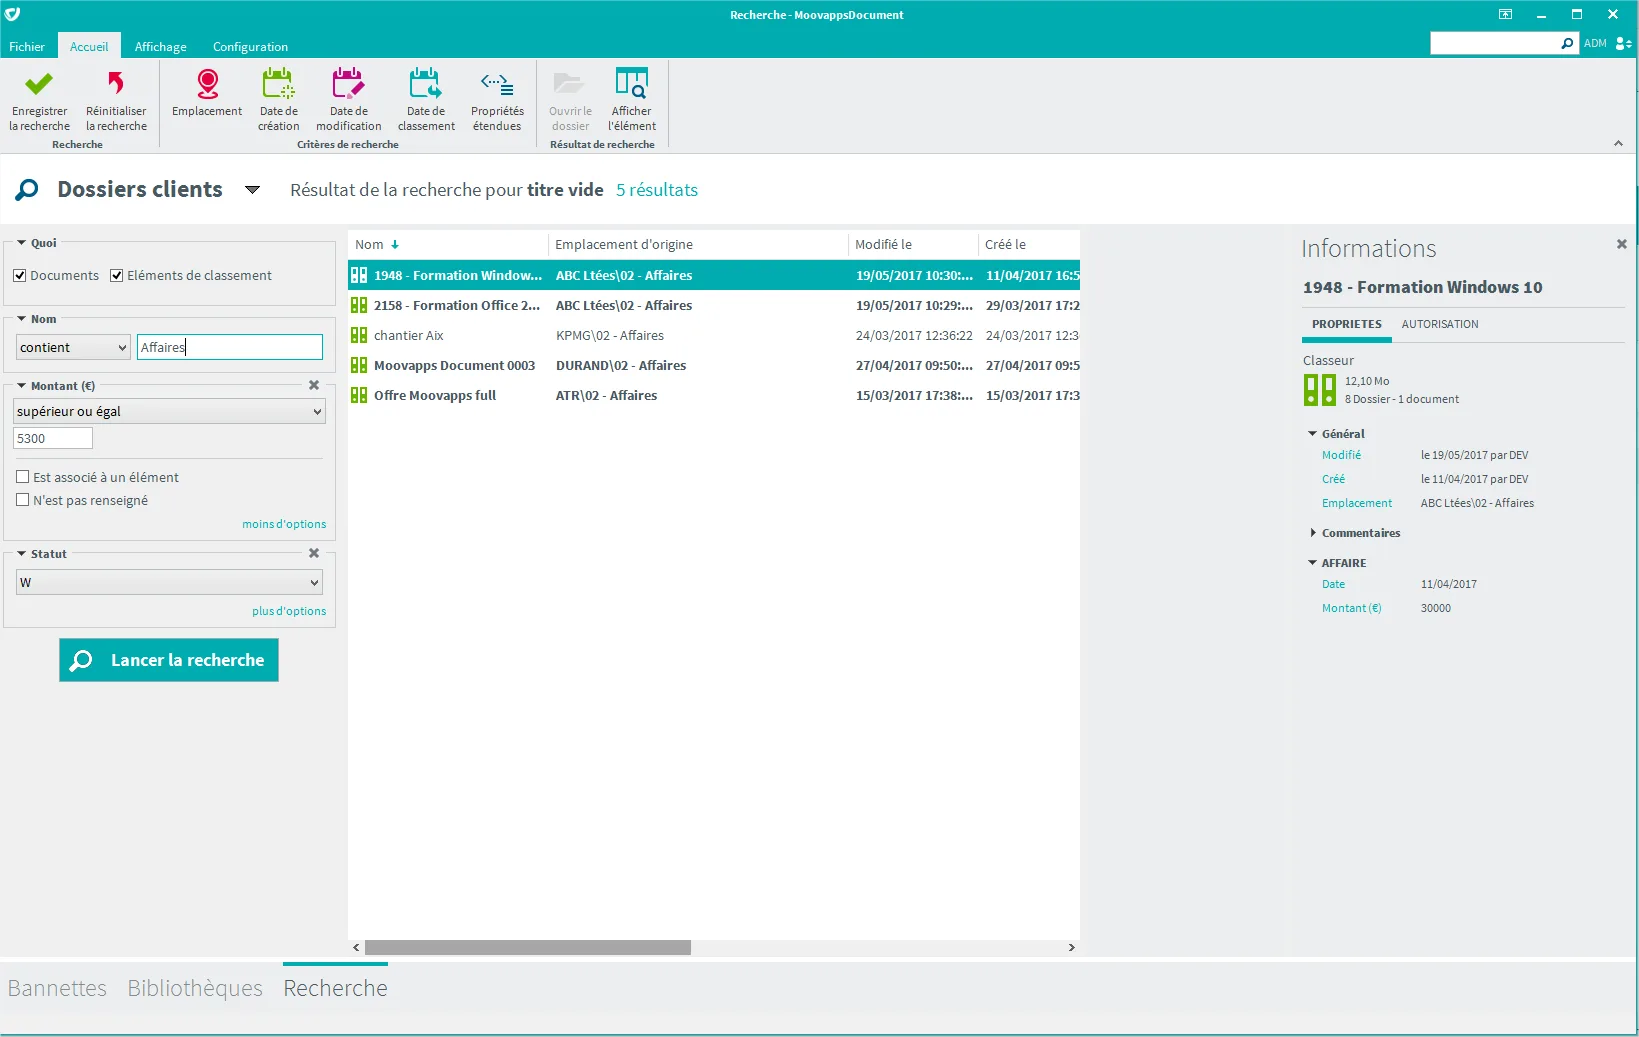
Task: Sort by Emplacement d'origine column header
Action: coord(698,244)
